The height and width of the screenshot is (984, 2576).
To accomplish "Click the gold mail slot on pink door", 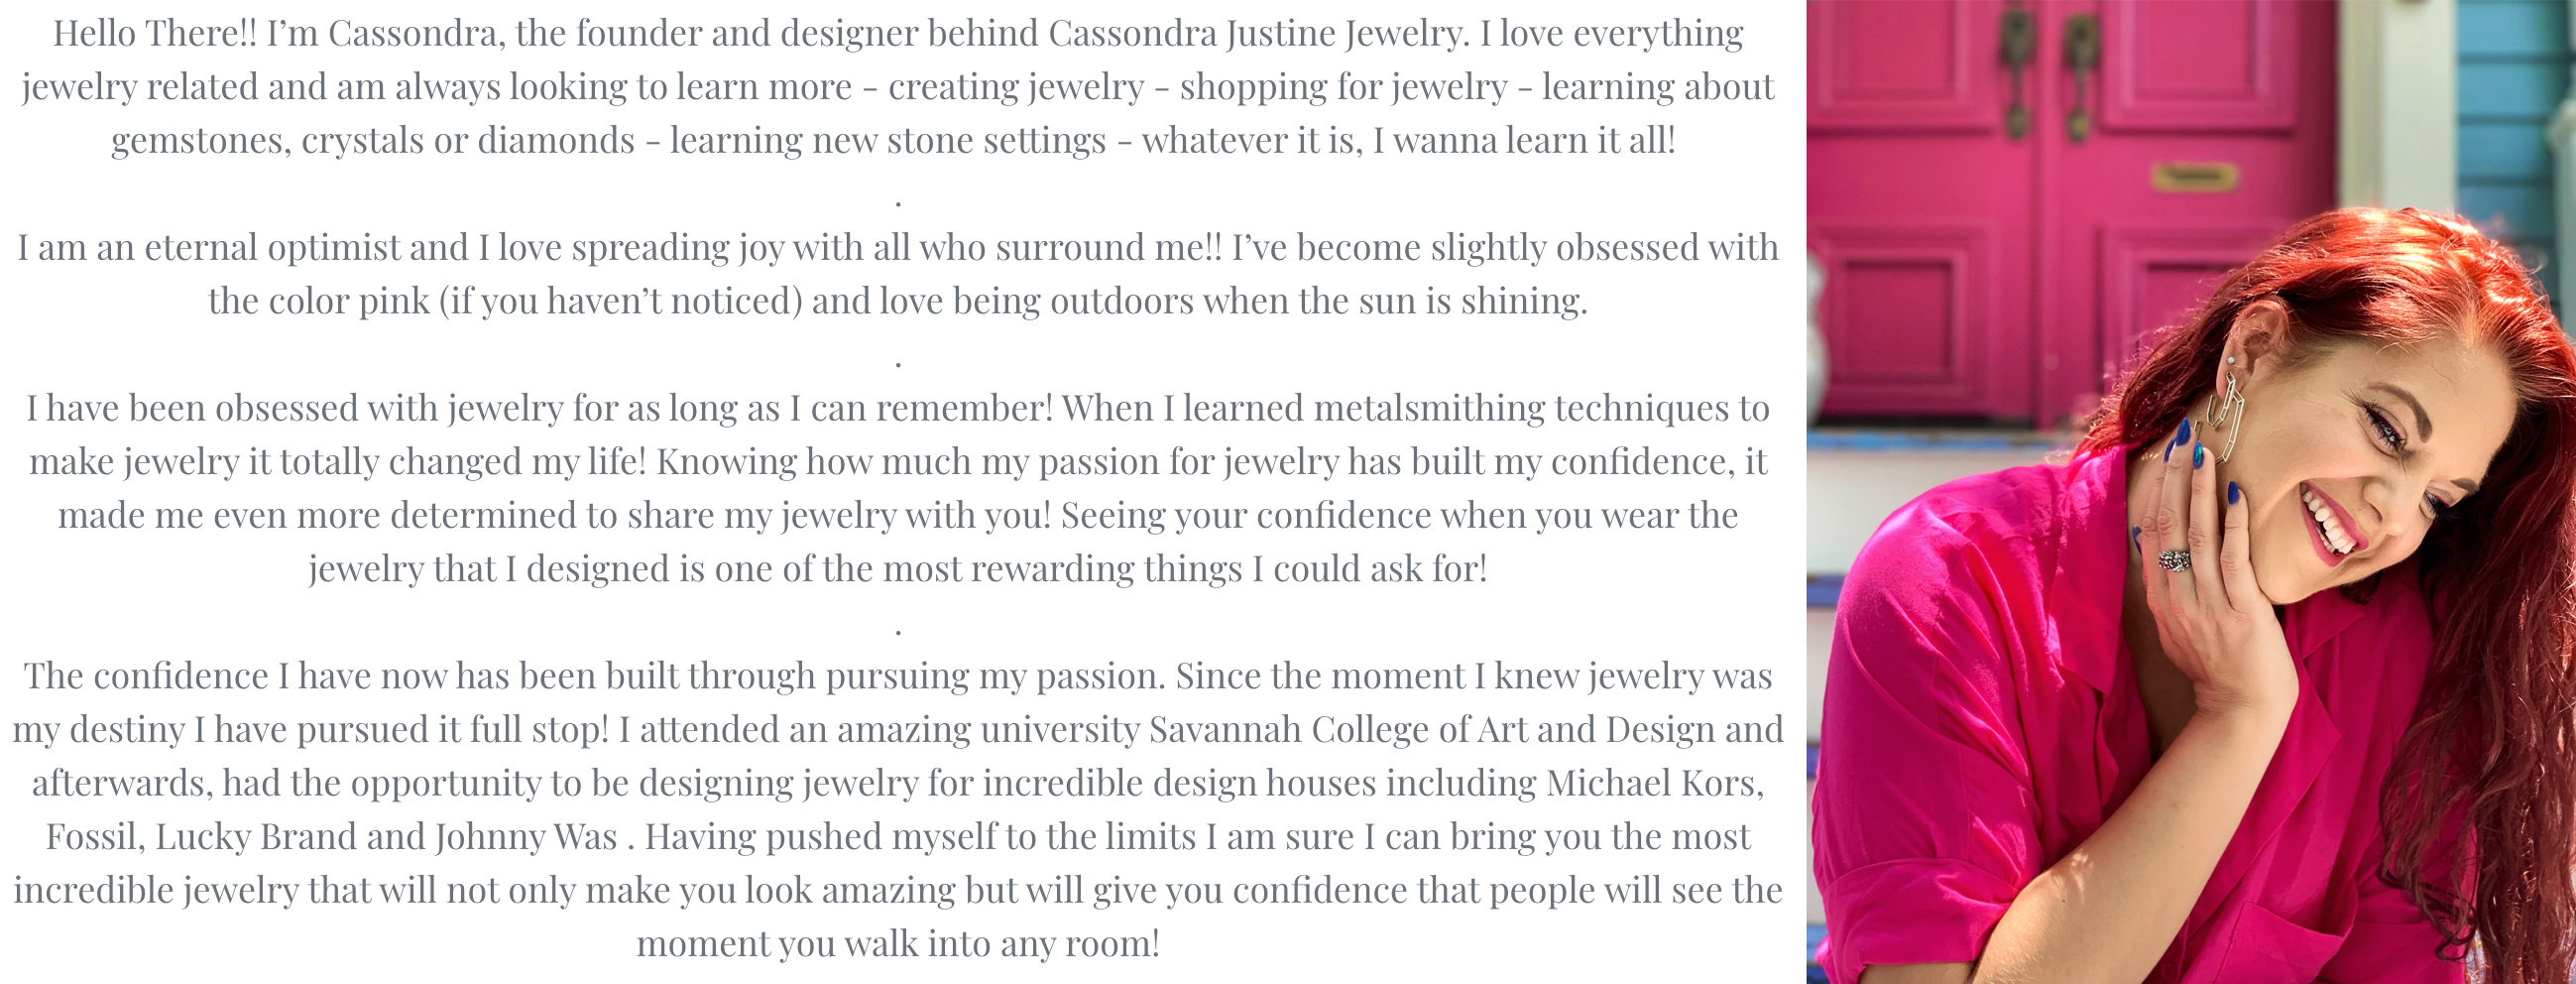I will click(2193, 178).
